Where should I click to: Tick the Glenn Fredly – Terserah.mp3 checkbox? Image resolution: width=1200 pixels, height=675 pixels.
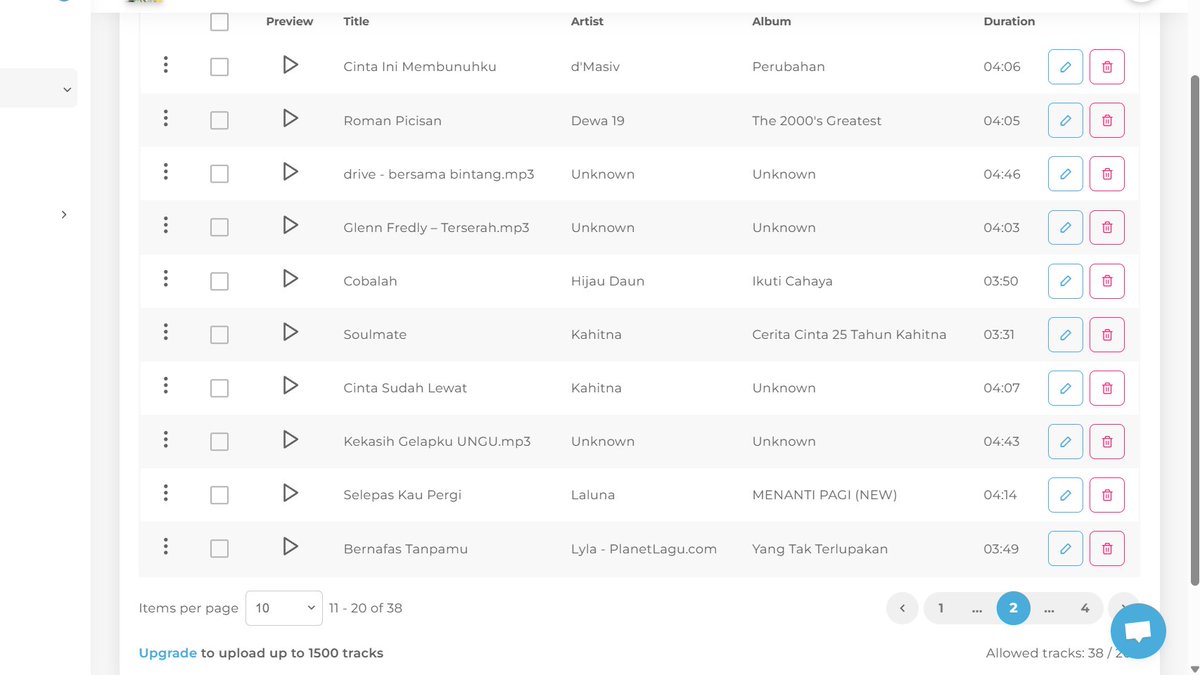(219, 227)
